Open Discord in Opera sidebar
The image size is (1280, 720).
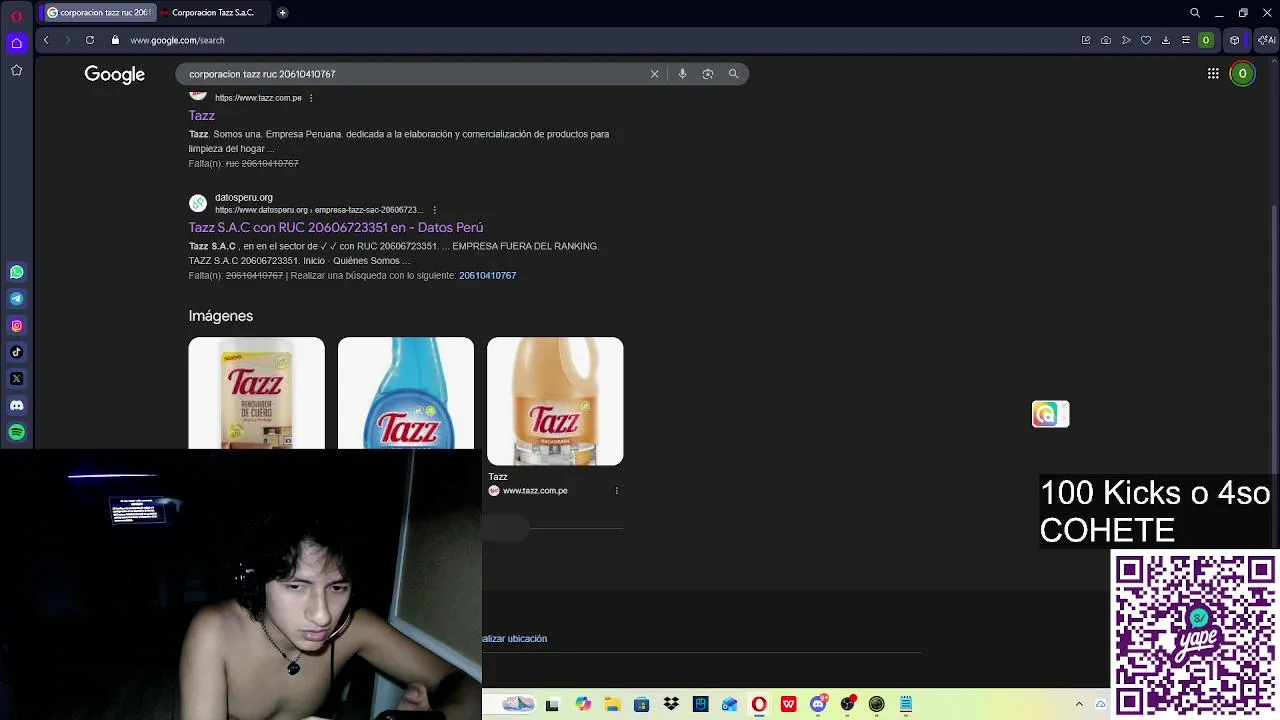click(x=16, y=405)
